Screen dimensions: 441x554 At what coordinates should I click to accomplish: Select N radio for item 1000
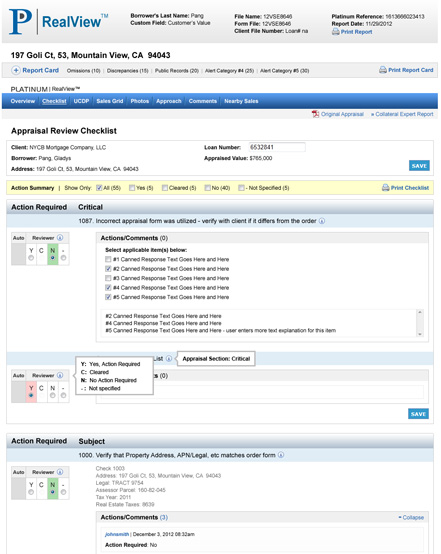[x=53, y=492]
